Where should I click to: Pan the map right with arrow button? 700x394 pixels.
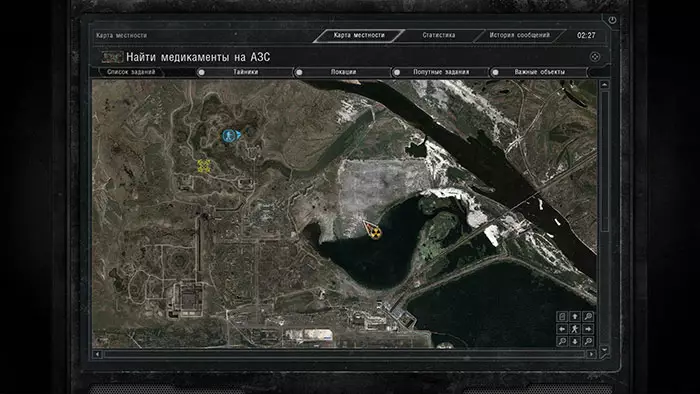[x=588, y=329]
